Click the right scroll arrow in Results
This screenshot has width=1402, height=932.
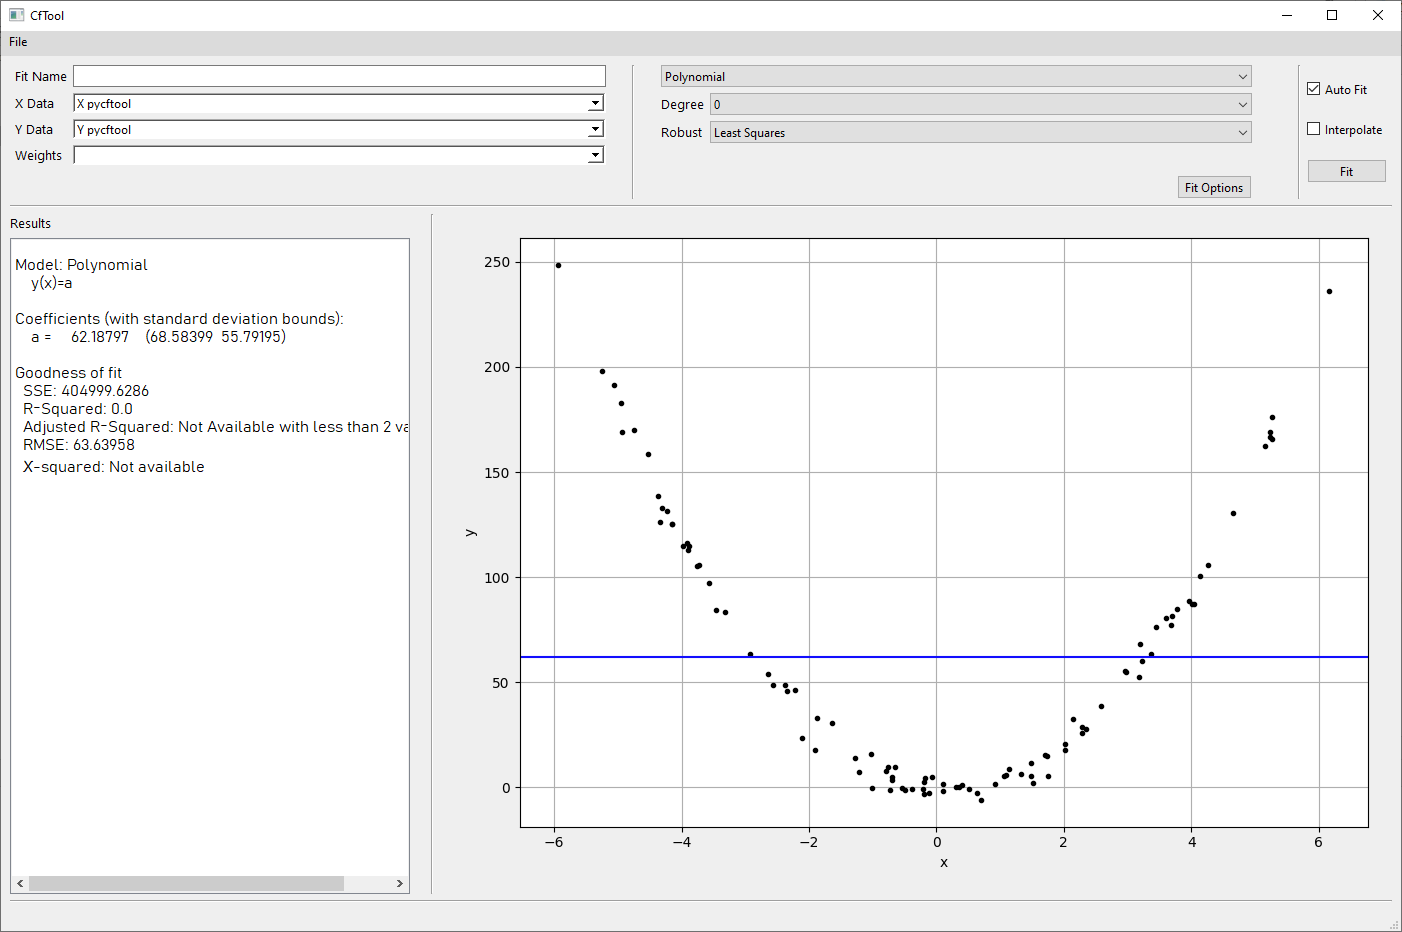(x=399, y=884)
